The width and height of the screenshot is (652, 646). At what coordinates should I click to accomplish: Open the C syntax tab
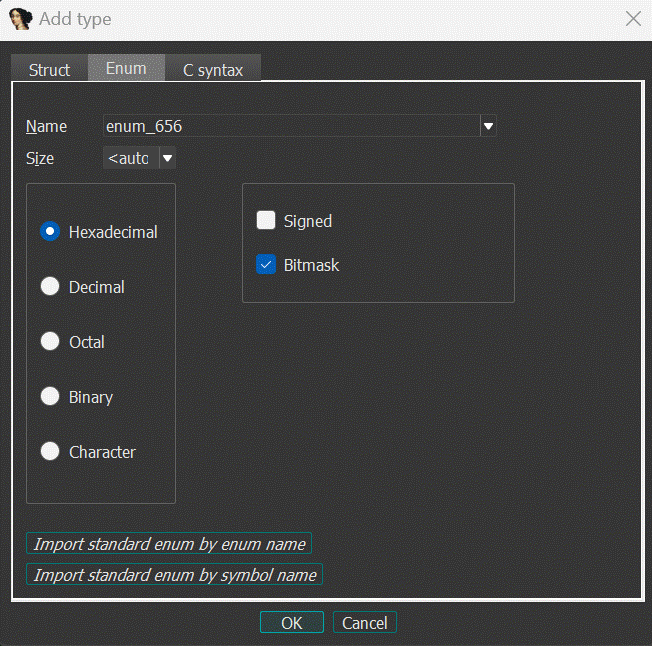(x=212, y=70)
